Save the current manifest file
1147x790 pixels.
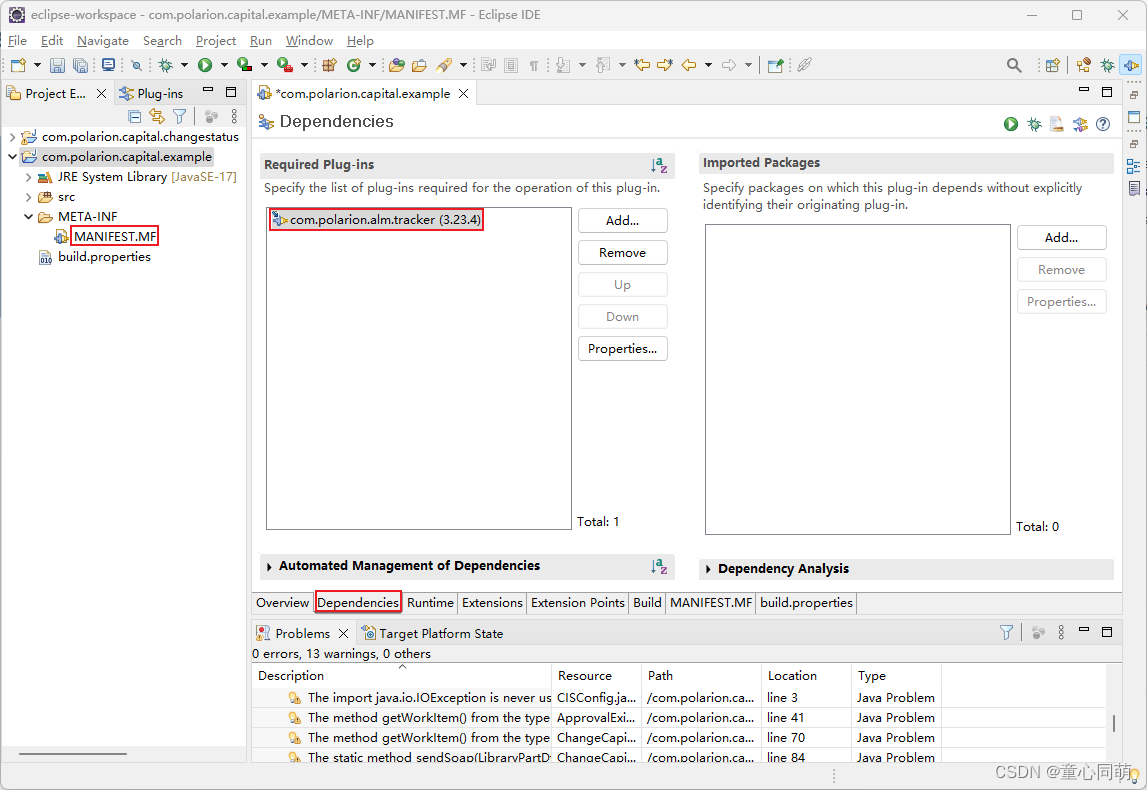(57, 65)
